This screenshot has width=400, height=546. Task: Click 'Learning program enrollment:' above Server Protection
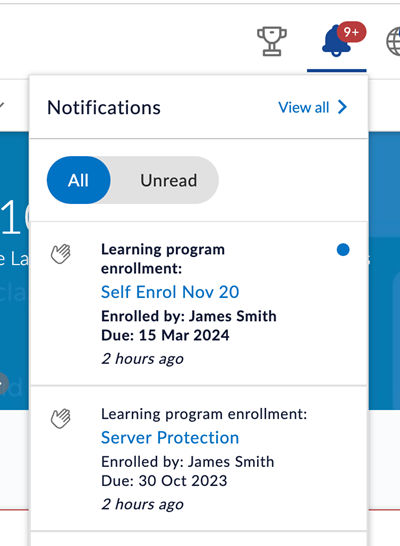pos(204,414)
